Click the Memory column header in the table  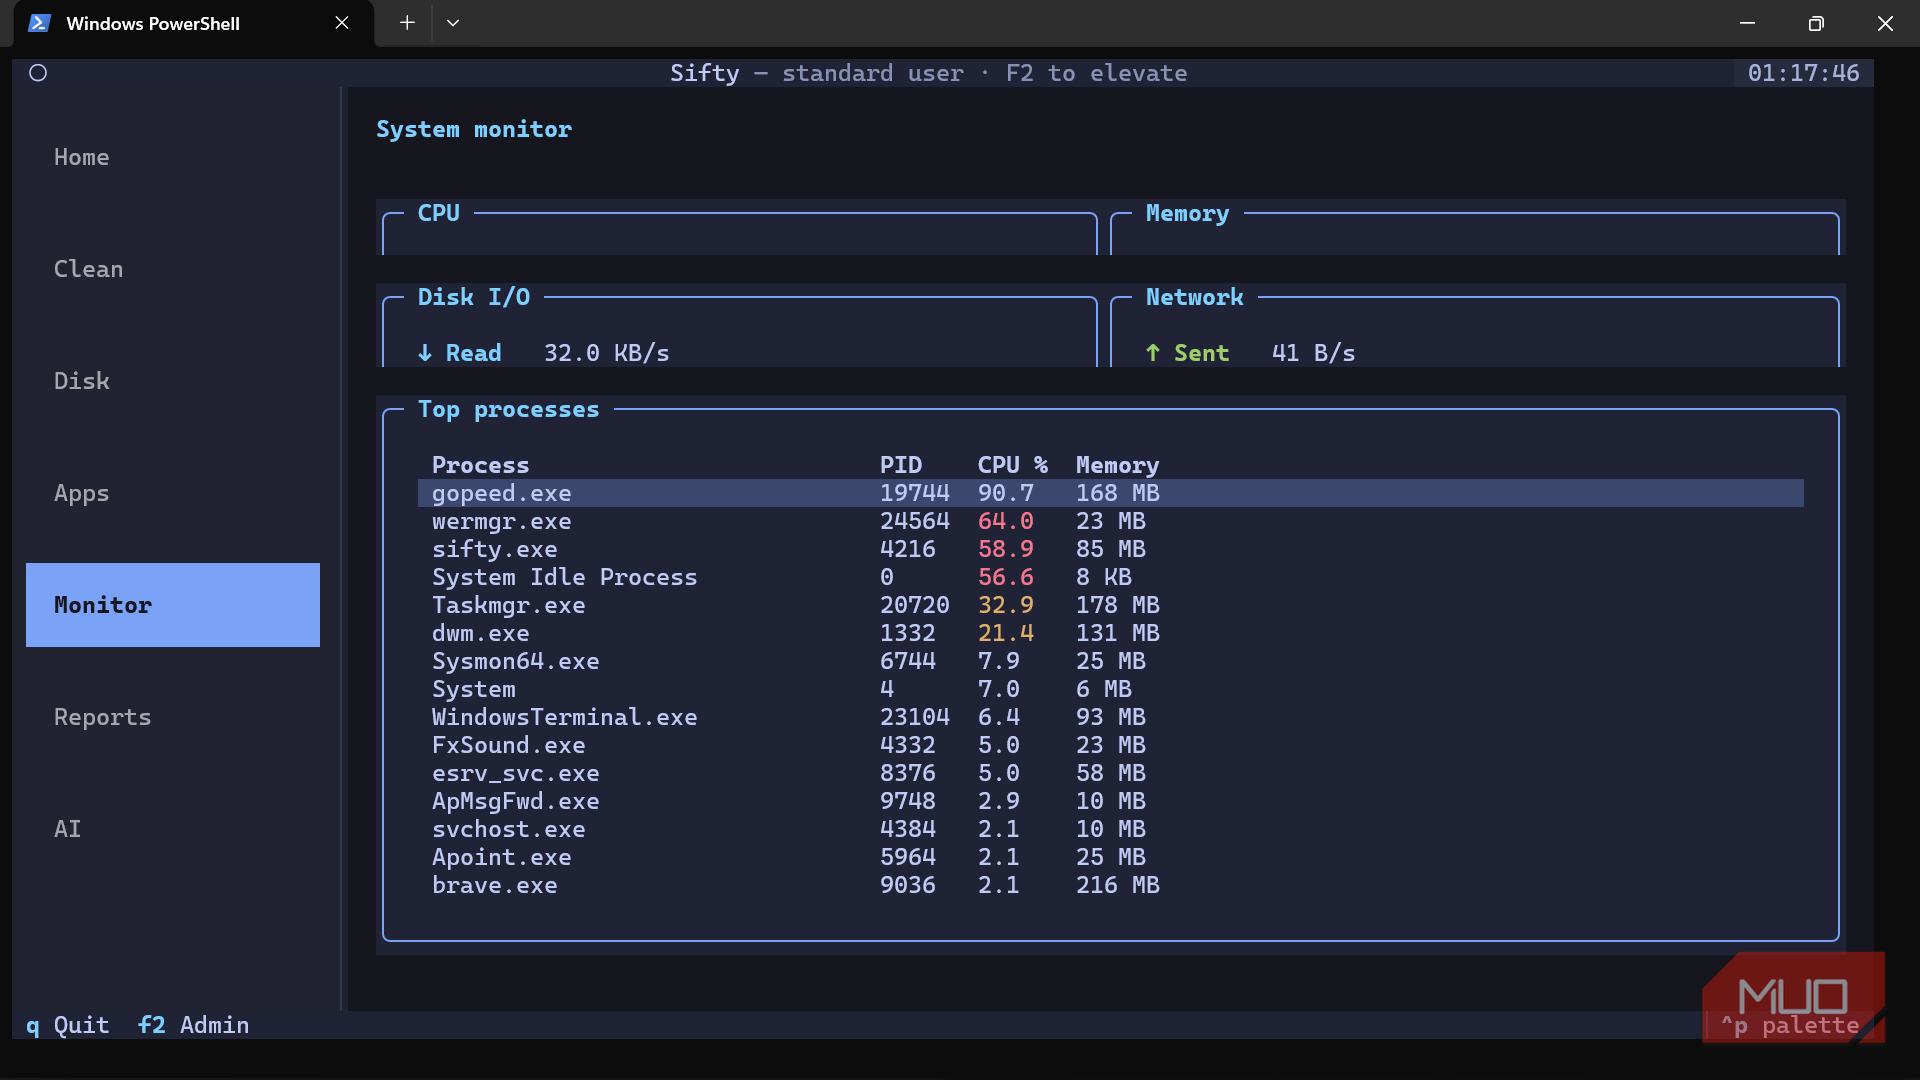pos(1117,465)
